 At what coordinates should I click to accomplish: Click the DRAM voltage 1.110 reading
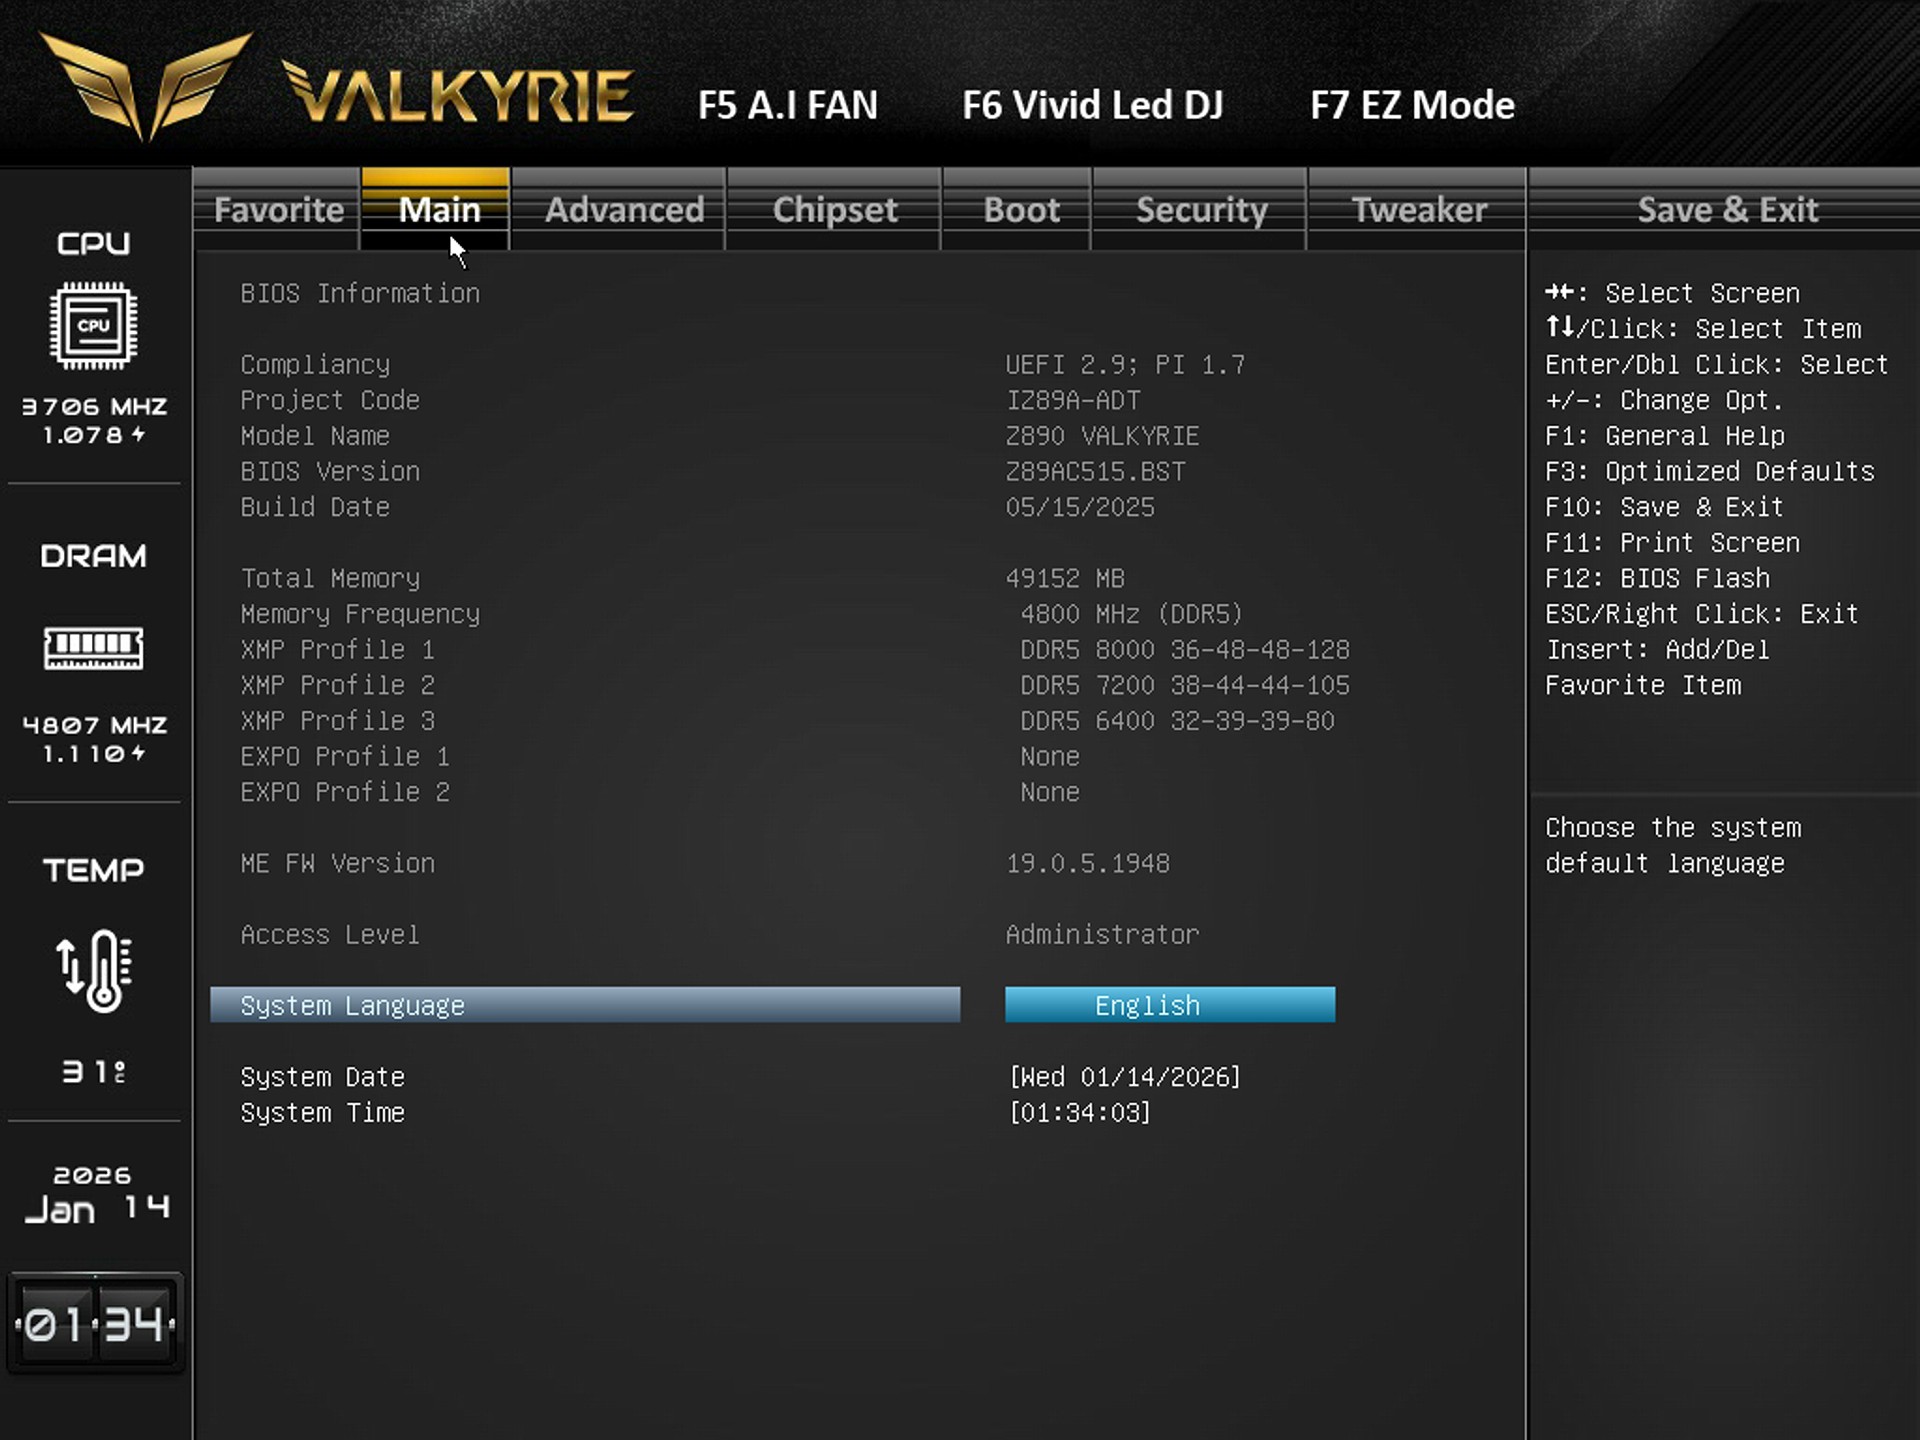tap(94, 754)
